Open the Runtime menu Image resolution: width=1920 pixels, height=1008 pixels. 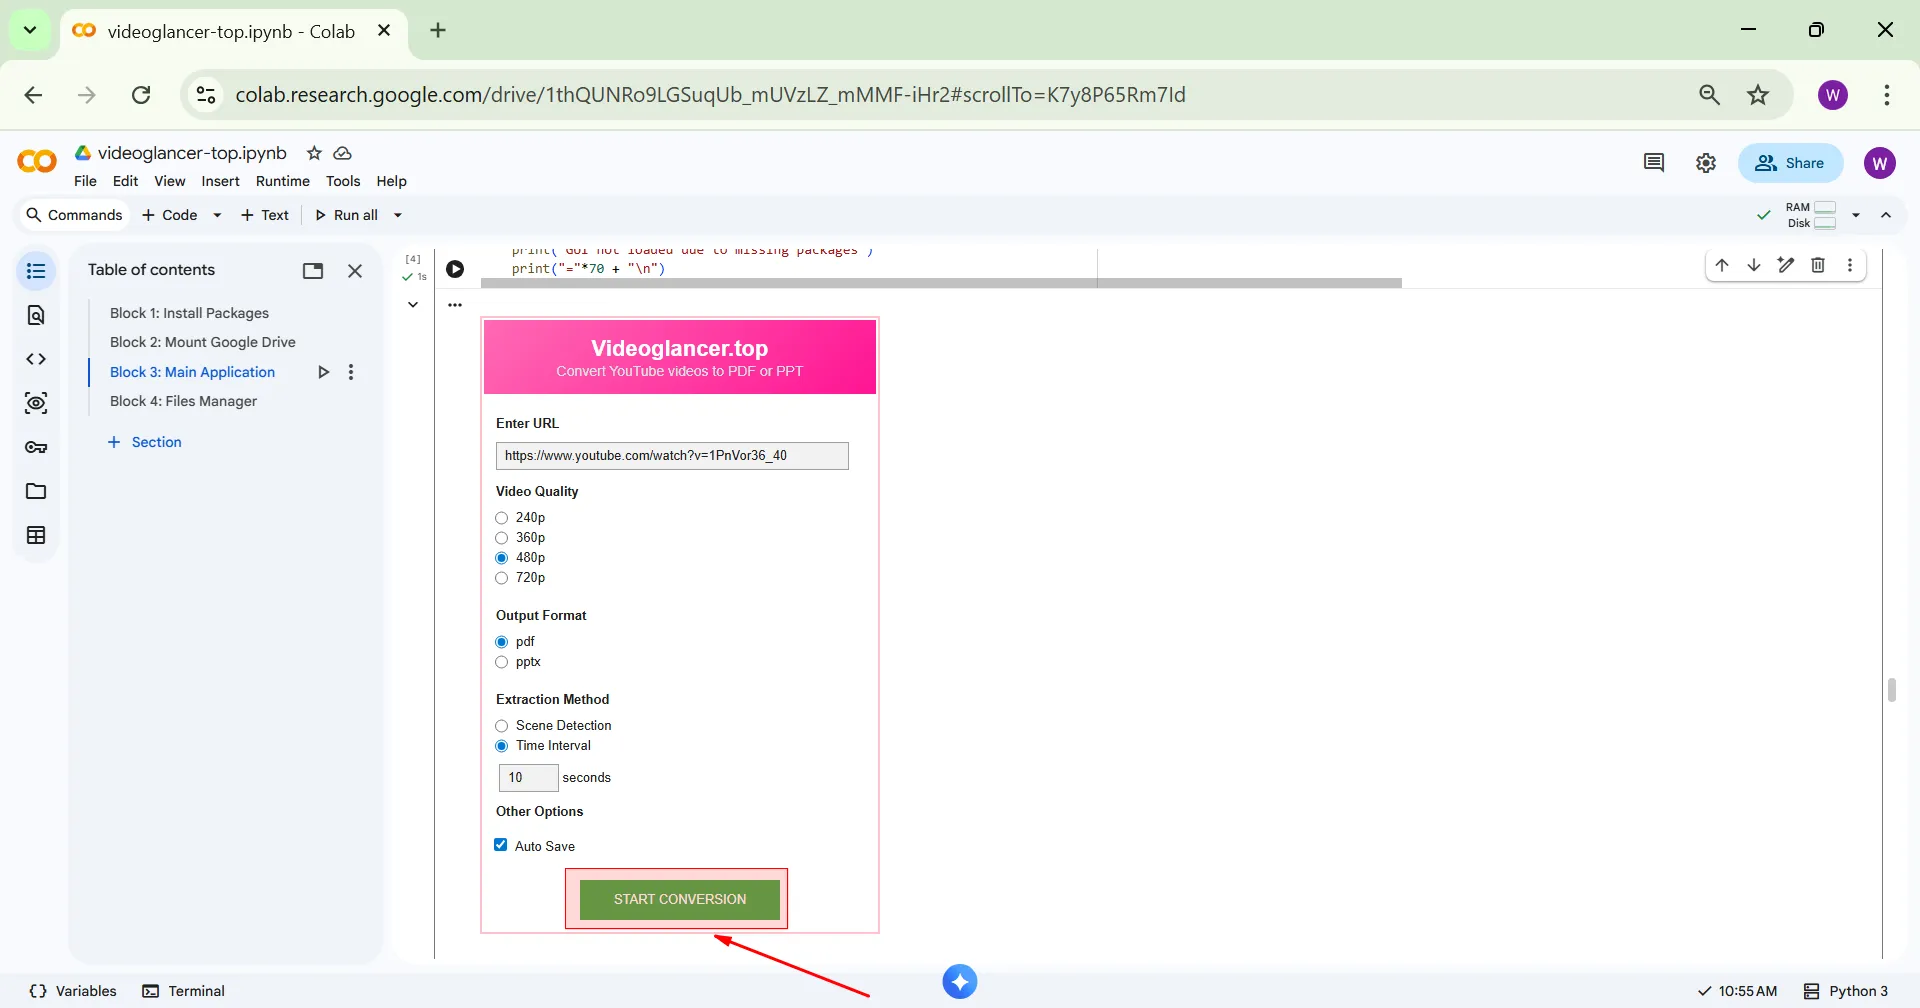tap(283, 181)
